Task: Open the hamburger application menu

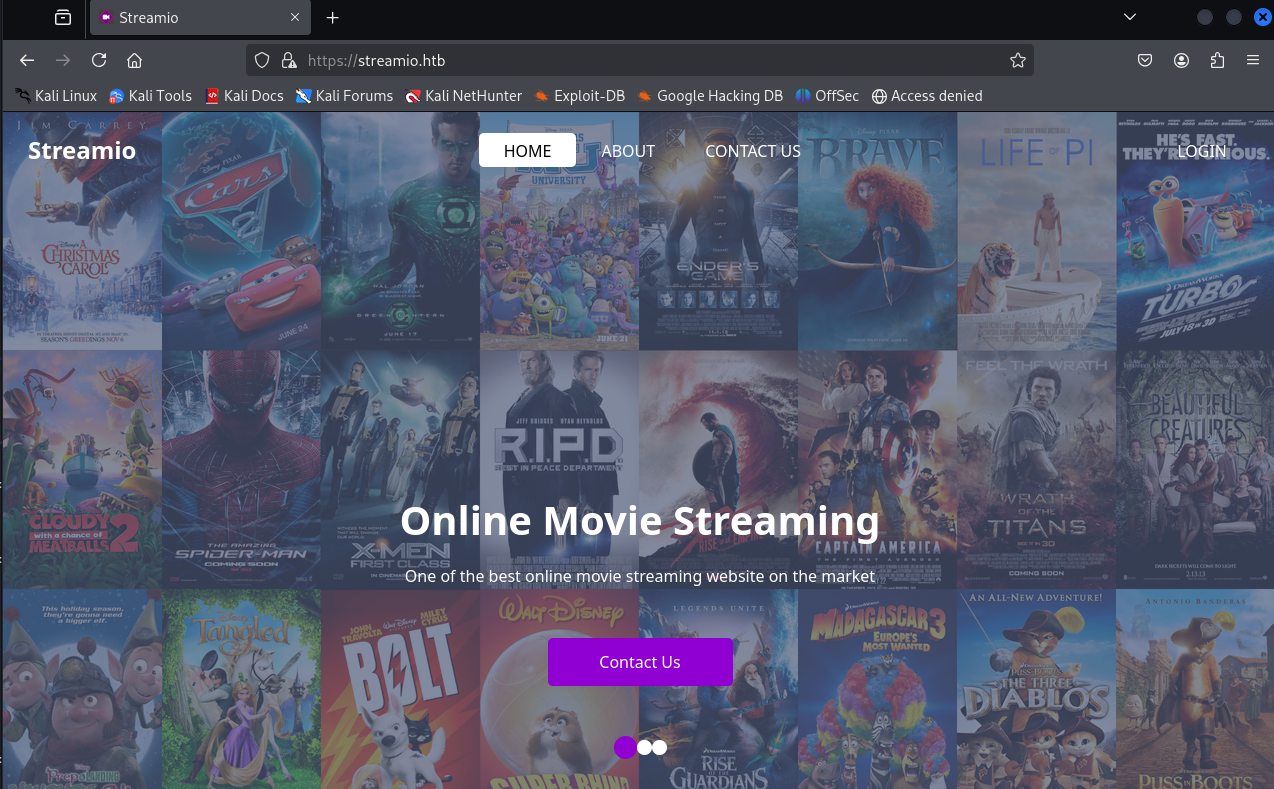Action: tap(1253, 61)
